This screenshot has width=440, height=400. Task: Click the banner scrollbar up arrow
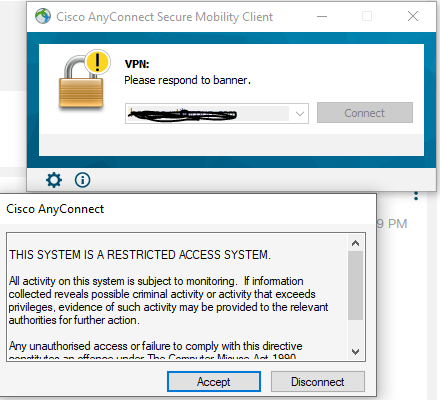(x=355, y=243)
